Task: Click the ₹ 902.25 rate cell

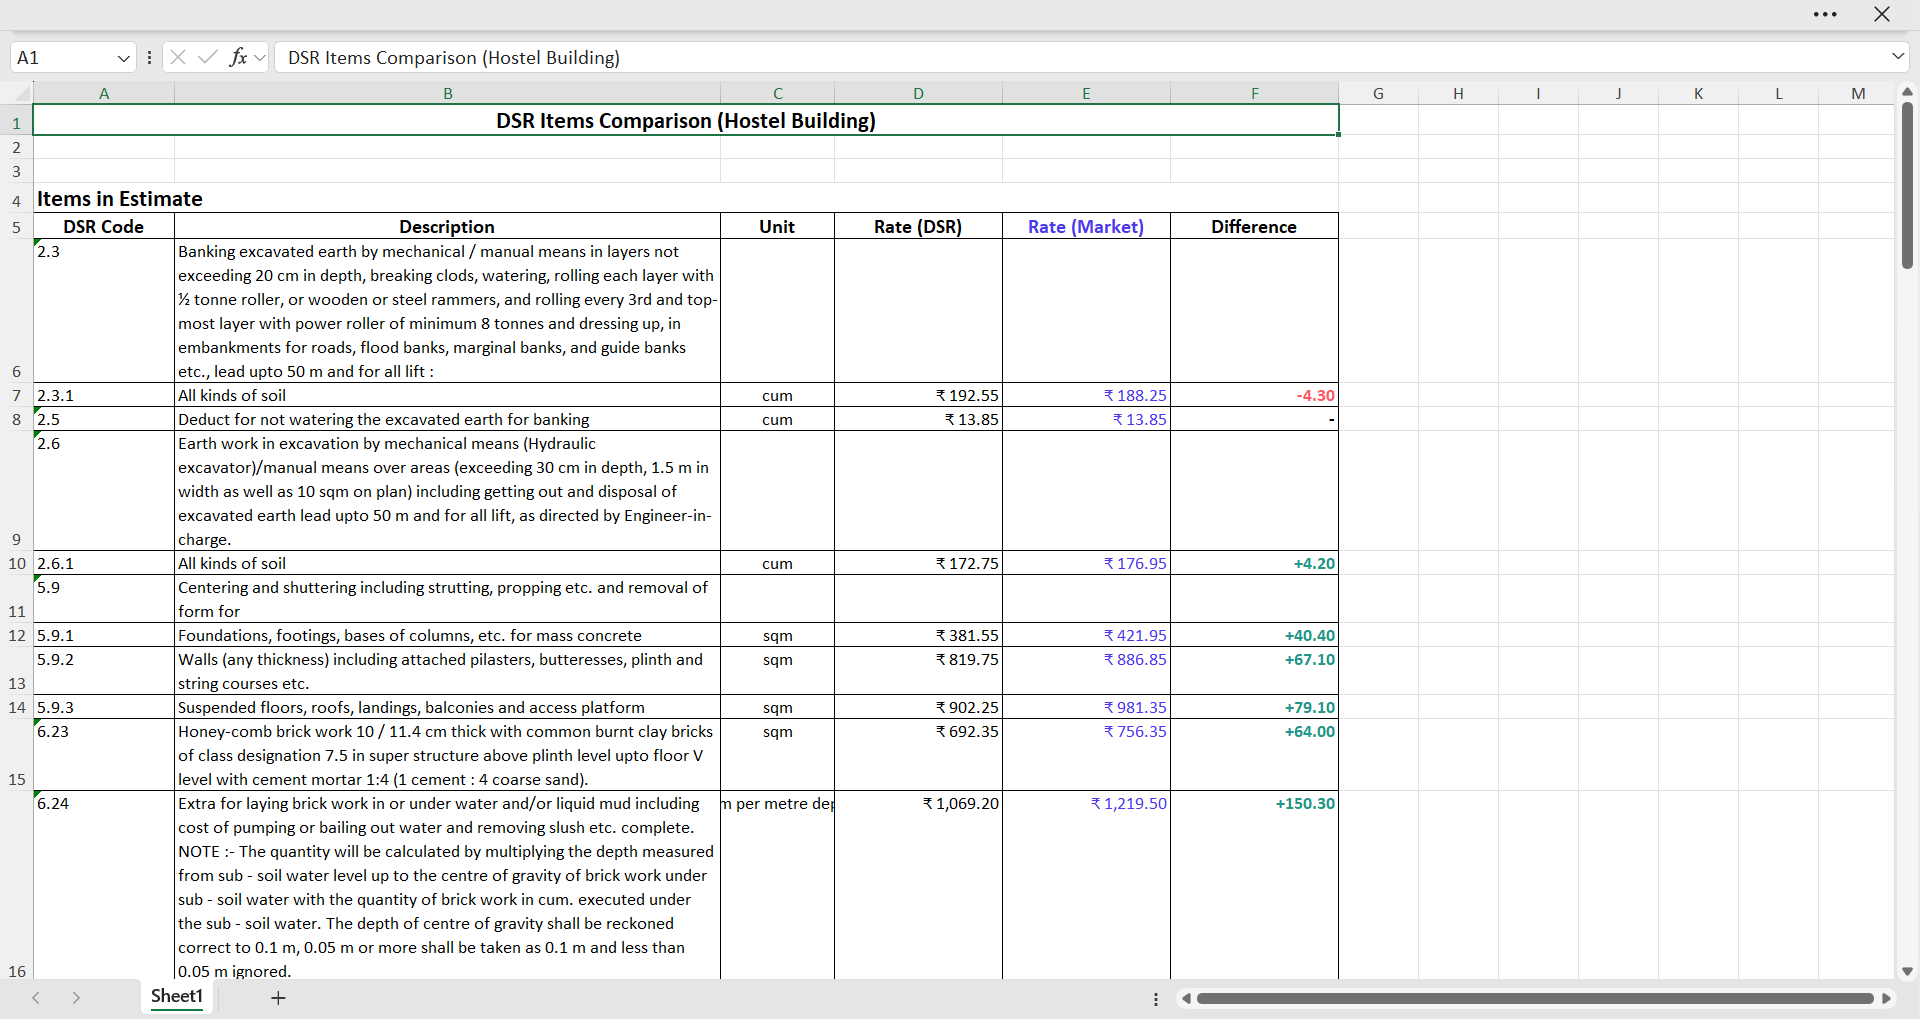Action: [918, 707]
